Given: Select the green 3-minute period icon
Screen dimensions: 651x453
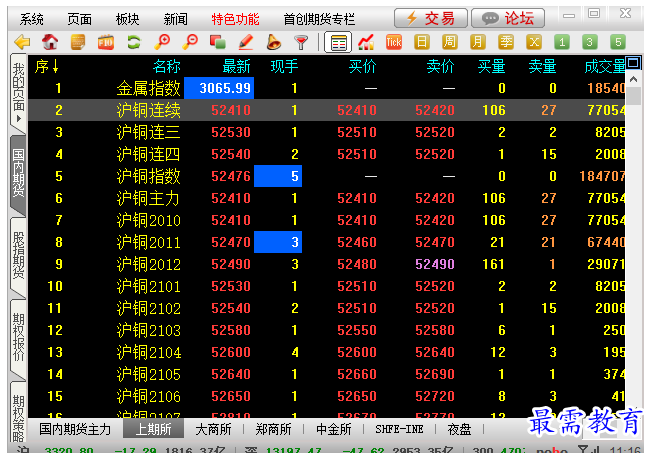Looking at the screenshot, I should [x=590, y=42].
